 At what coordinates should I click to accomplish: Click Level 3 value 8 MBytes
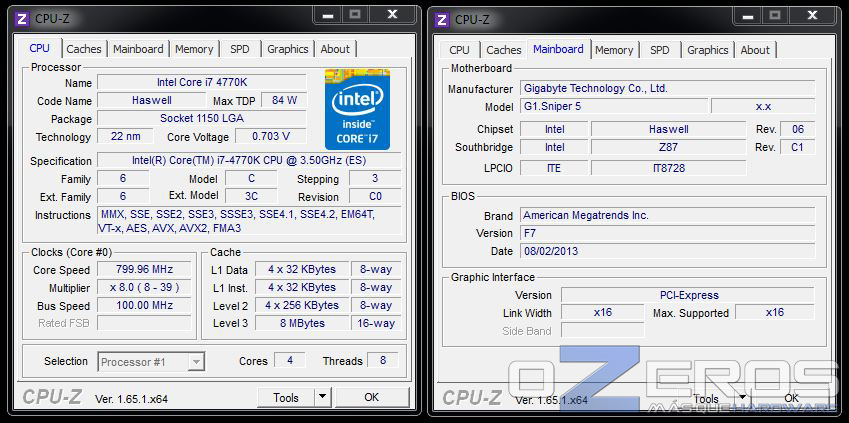[302, 323]
